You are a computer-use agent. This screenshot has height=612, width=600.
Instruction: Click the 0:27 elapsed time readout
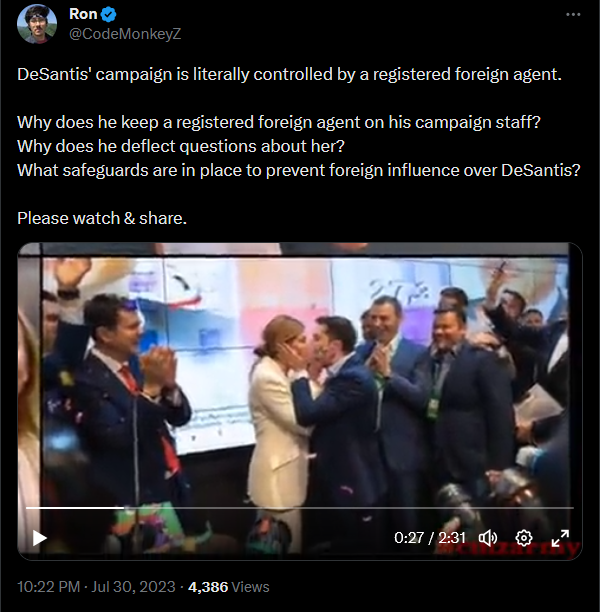pos(409,538)
